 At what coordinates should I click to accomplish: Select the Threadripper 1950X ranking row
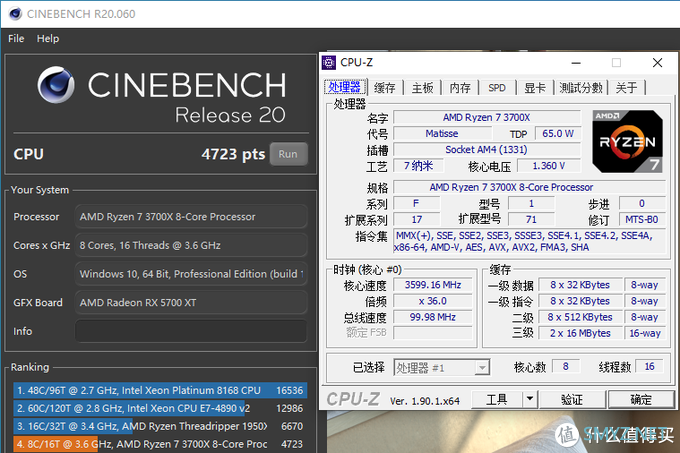coord(160,426)
